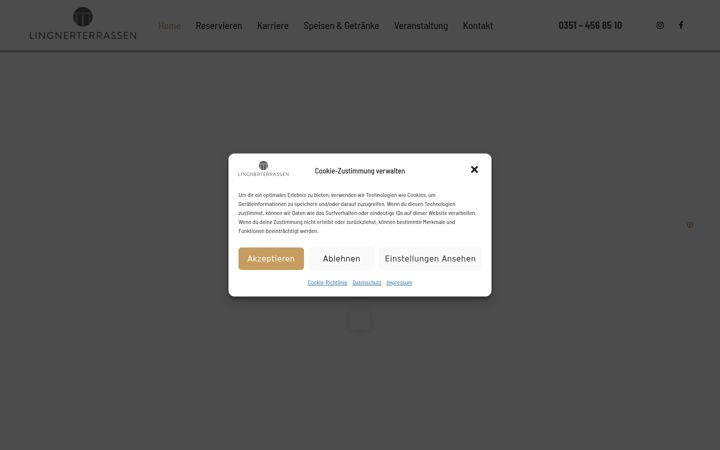Open the Impressum link
720x450 pixels.
(x=399, y=282)
